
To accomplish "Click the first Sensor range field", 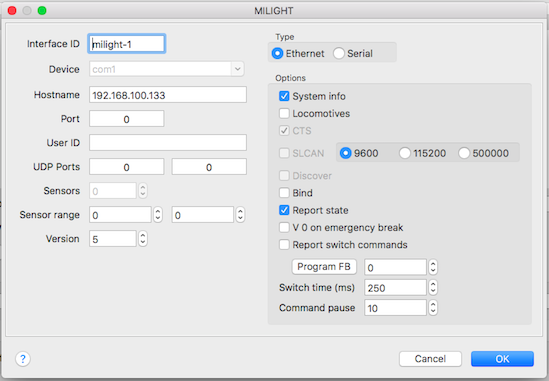I will point(120,215).
